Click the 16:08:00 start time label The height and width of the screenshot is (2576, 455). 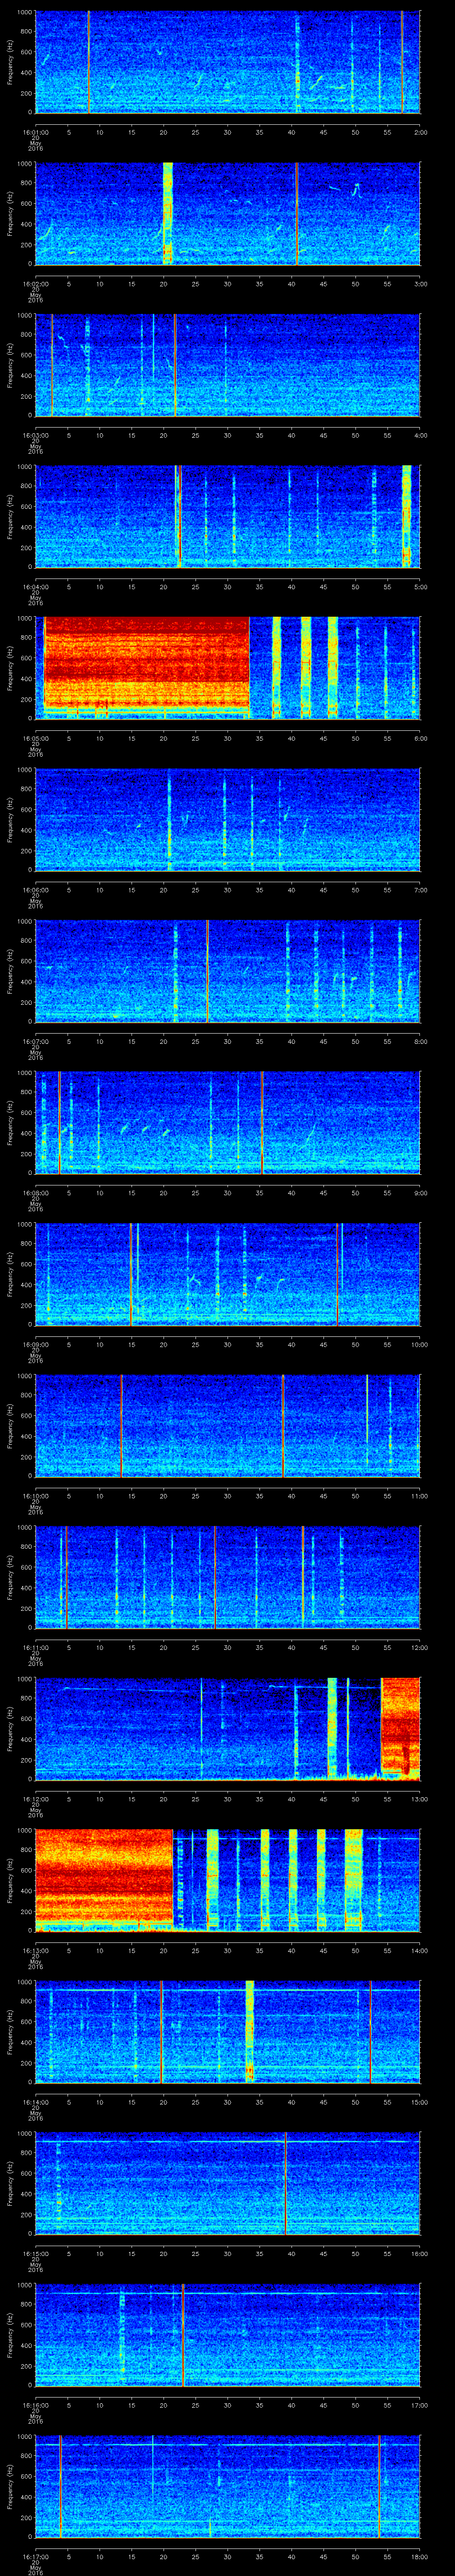pos(35,1193)
